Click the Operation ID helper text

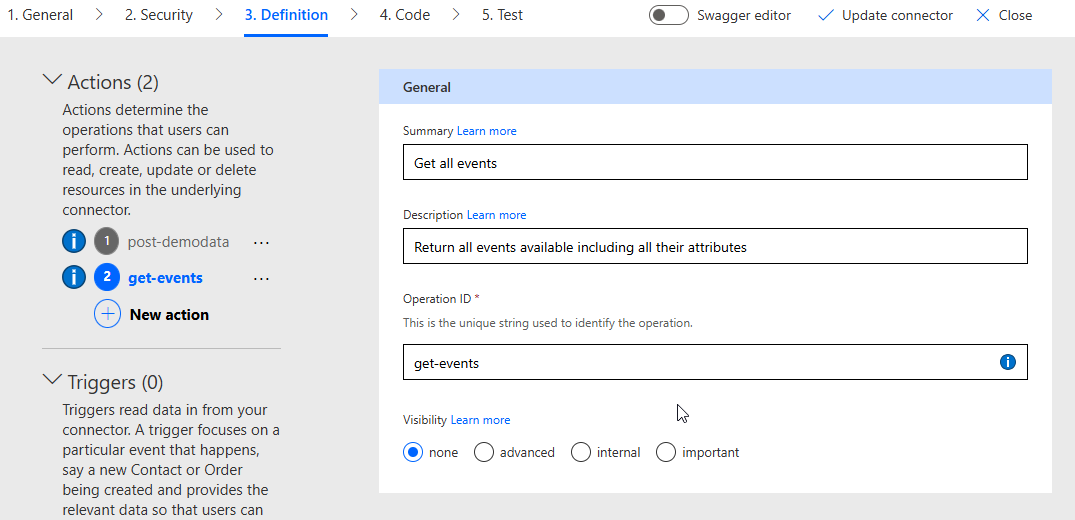click(x=548, y=322)
